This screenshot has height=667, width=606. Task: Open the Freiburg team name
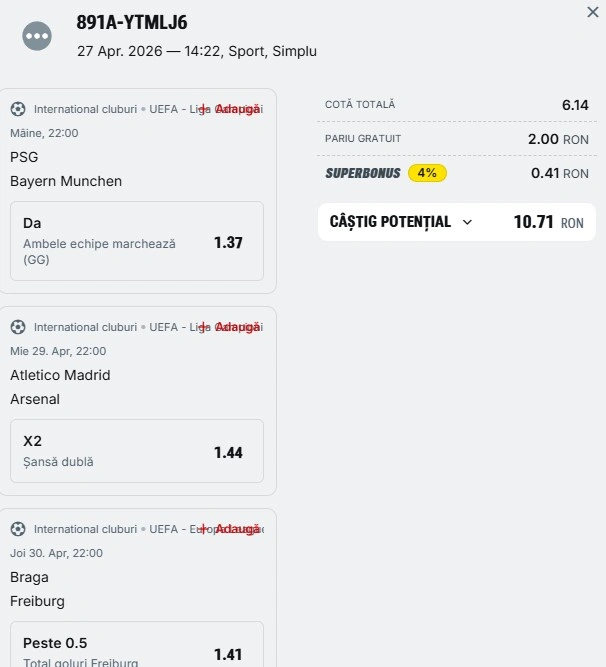(x=38, y=601)
